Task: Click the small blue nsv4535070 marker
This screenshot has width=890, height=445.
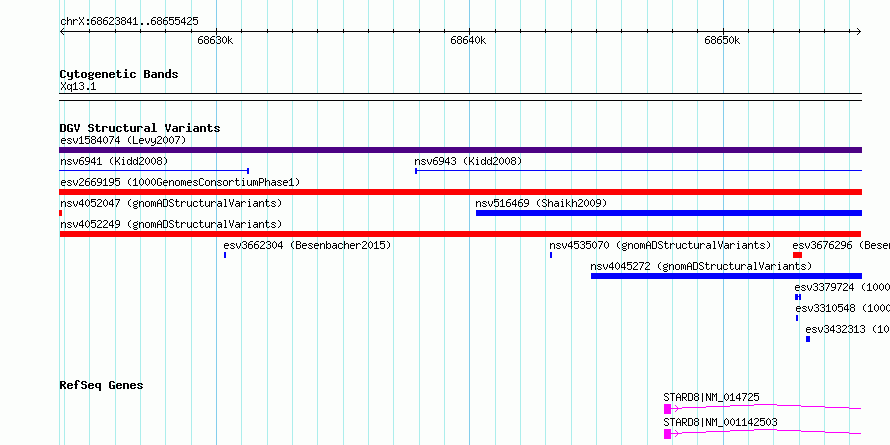Action: [551, 255]
